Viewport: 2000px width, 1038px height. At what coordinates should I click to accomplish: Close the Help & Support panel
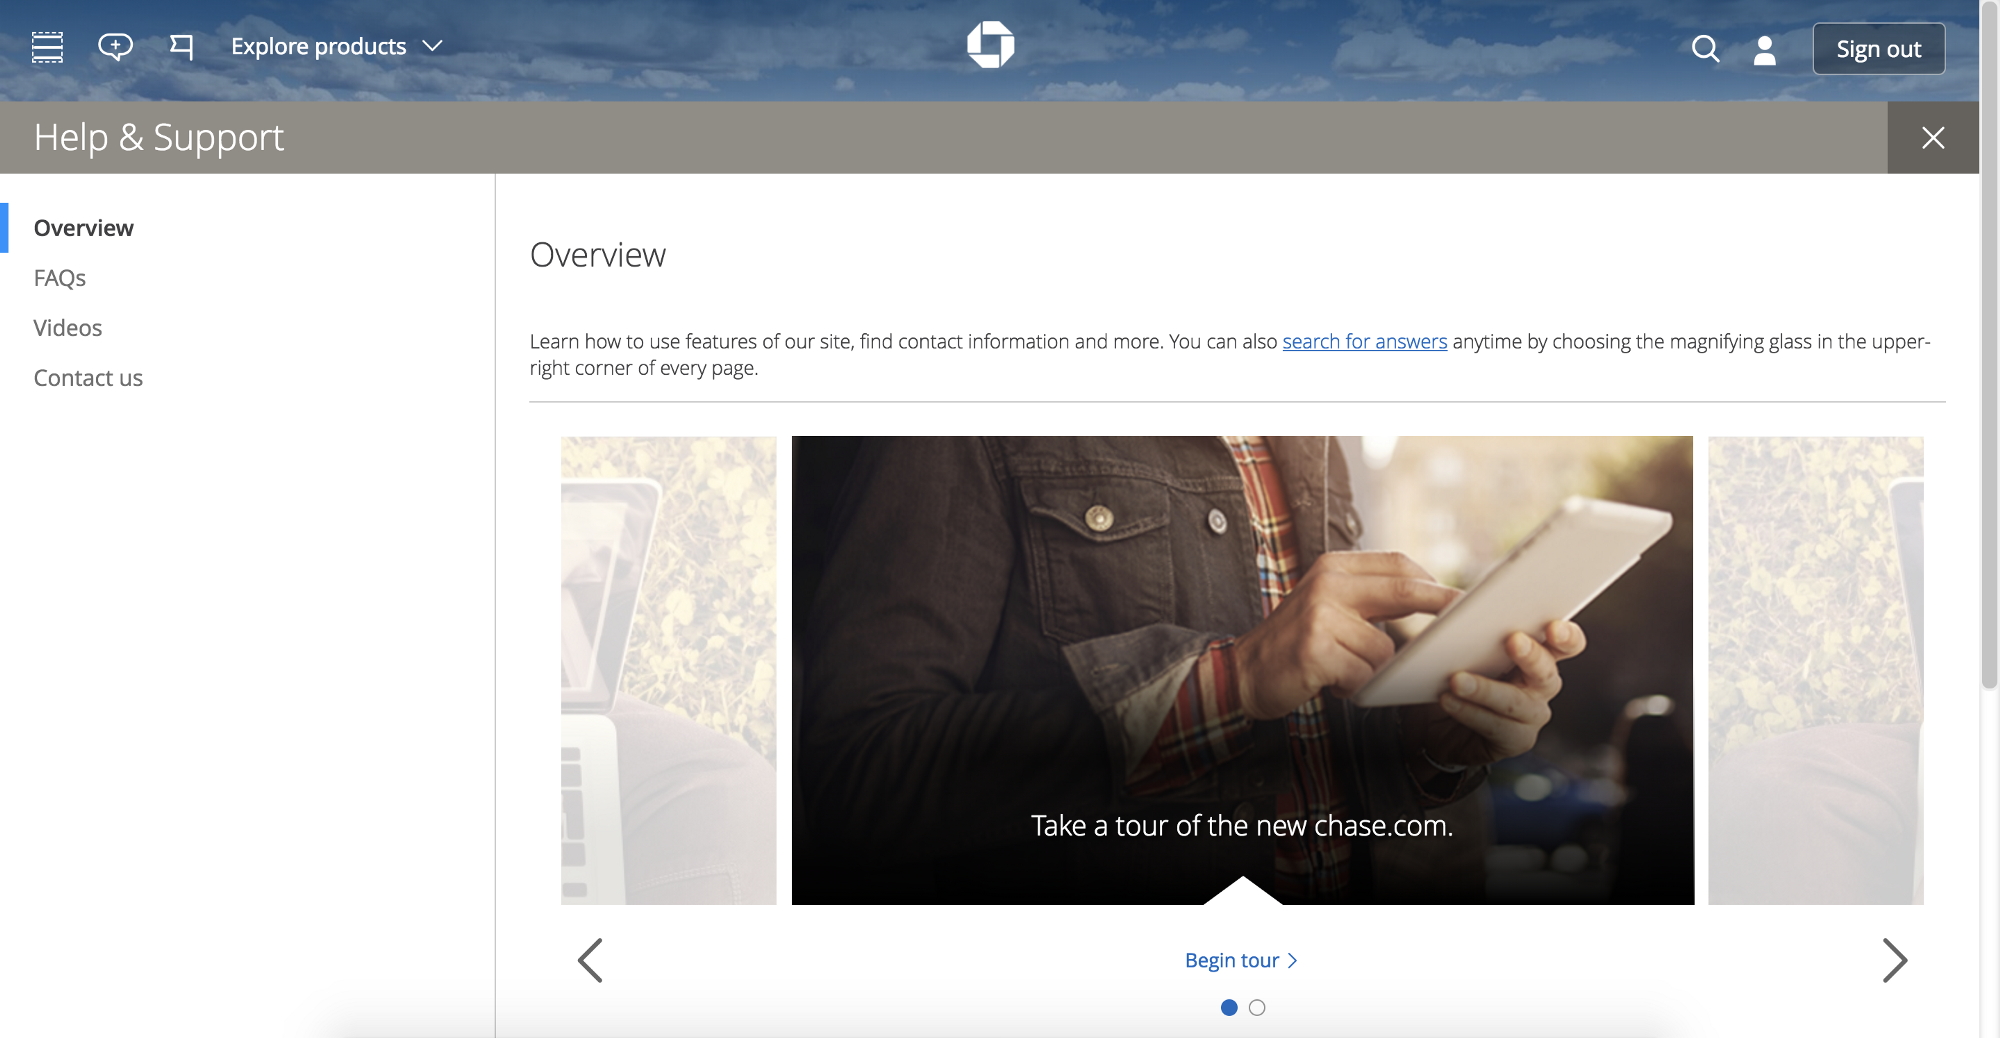click(1933, 138)
